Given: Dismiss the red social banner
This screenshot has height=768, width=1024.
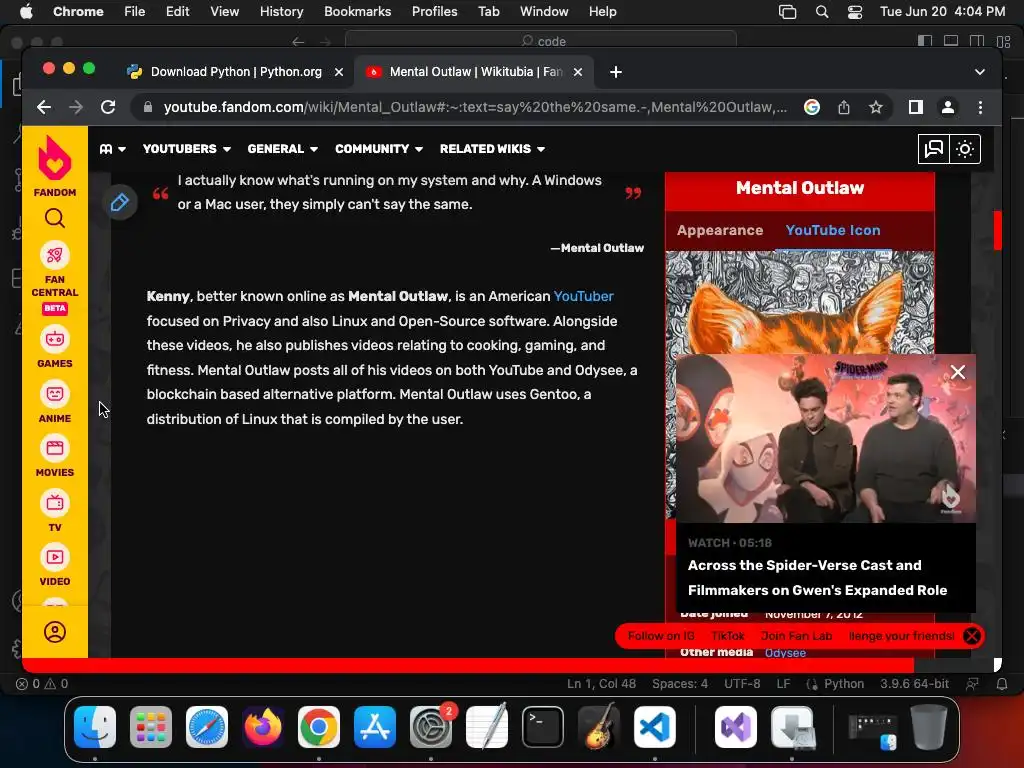Looking at the screenshot, I should 972,636.
